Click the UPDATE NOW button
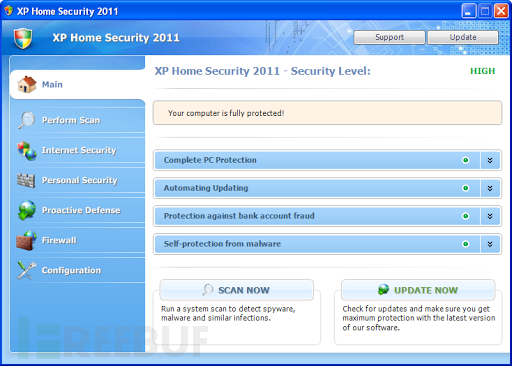This screenshot has height=366, width=512. click(x=418, y=290)
